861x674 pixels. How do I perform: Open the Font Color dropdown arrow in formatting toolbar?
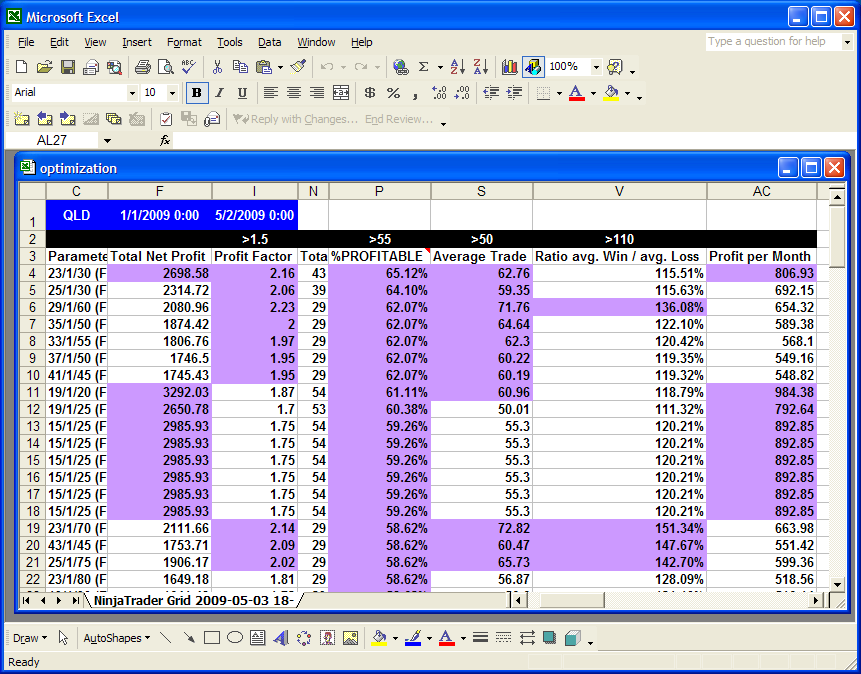point(593,93)
